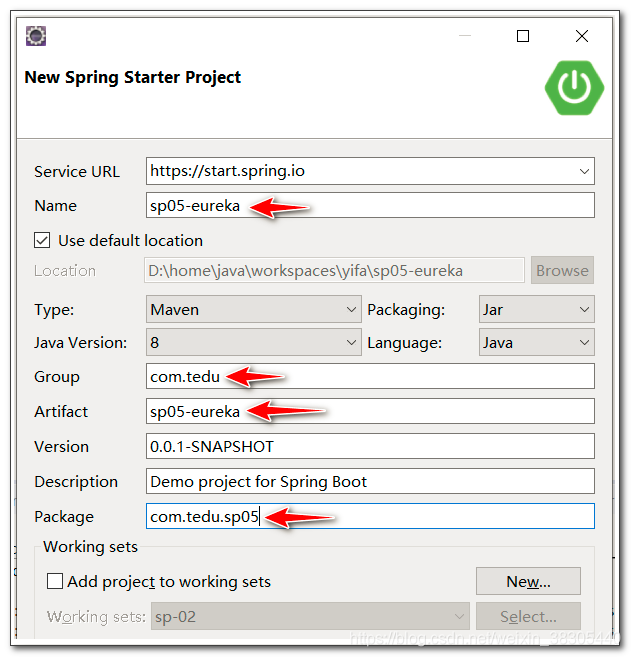Focus the Version field with 0.0.1-SNAPSHOT

tap(370, 446)
